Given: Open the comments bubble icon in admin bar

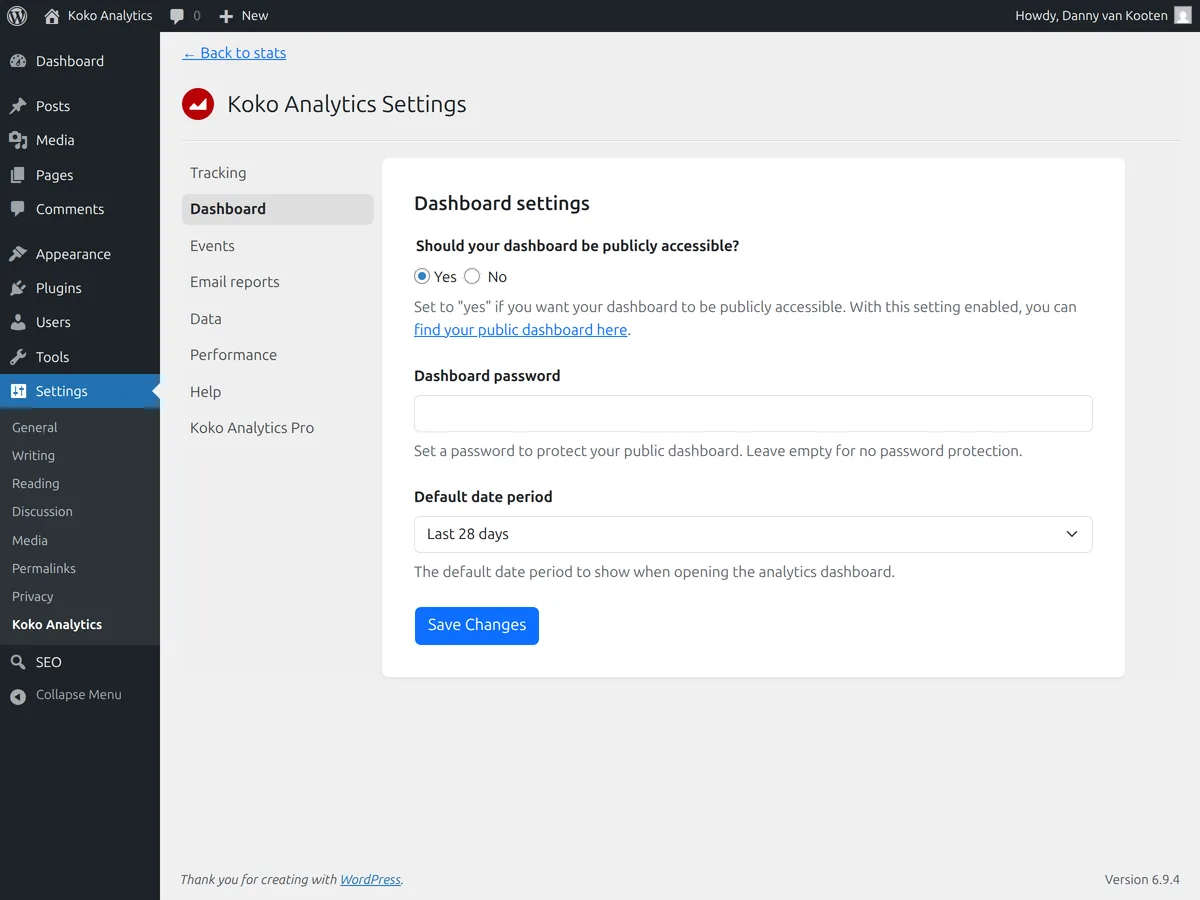Looking at the screenshot, I should coord(177,16).
